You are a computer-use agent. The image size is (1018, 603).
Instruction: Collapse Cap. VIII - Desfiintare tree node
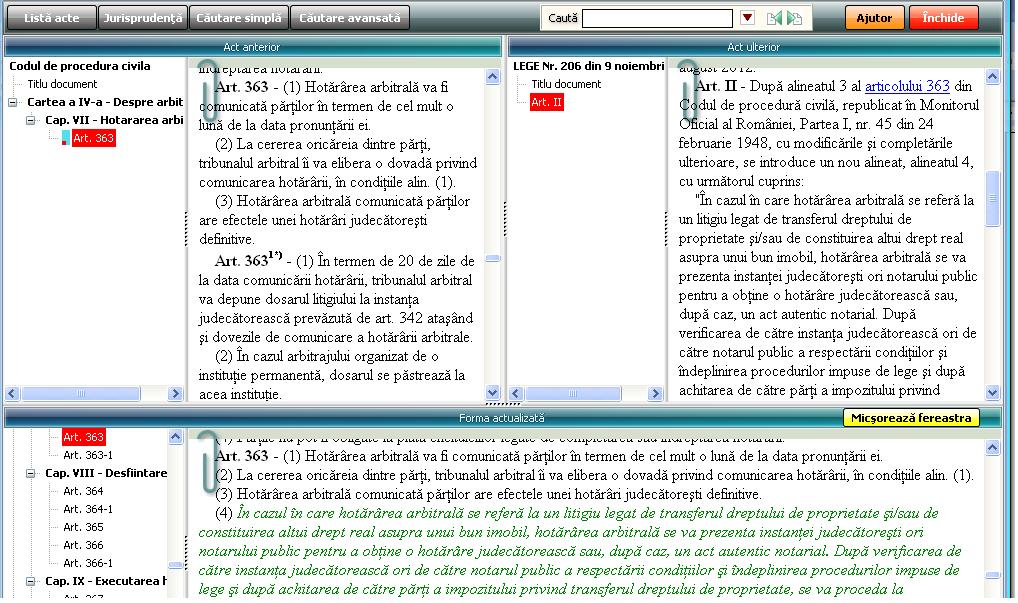click(31, 473)
